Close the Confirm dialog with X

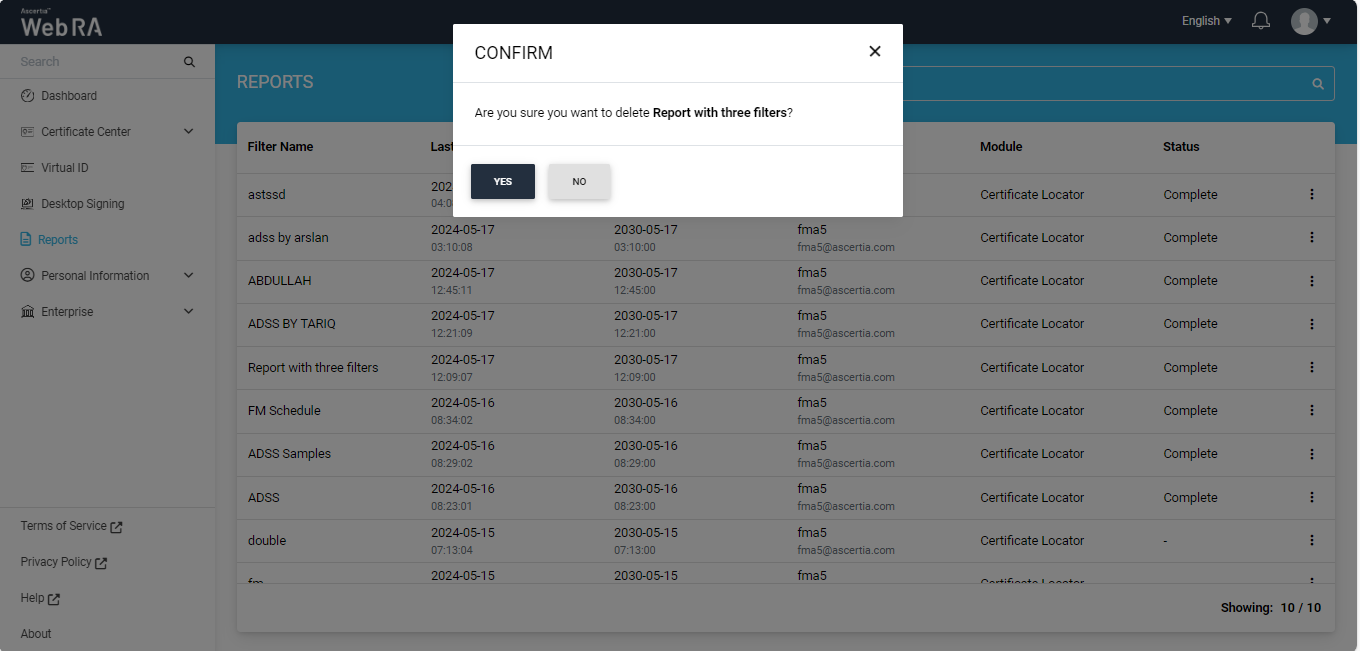click(875, 51)
